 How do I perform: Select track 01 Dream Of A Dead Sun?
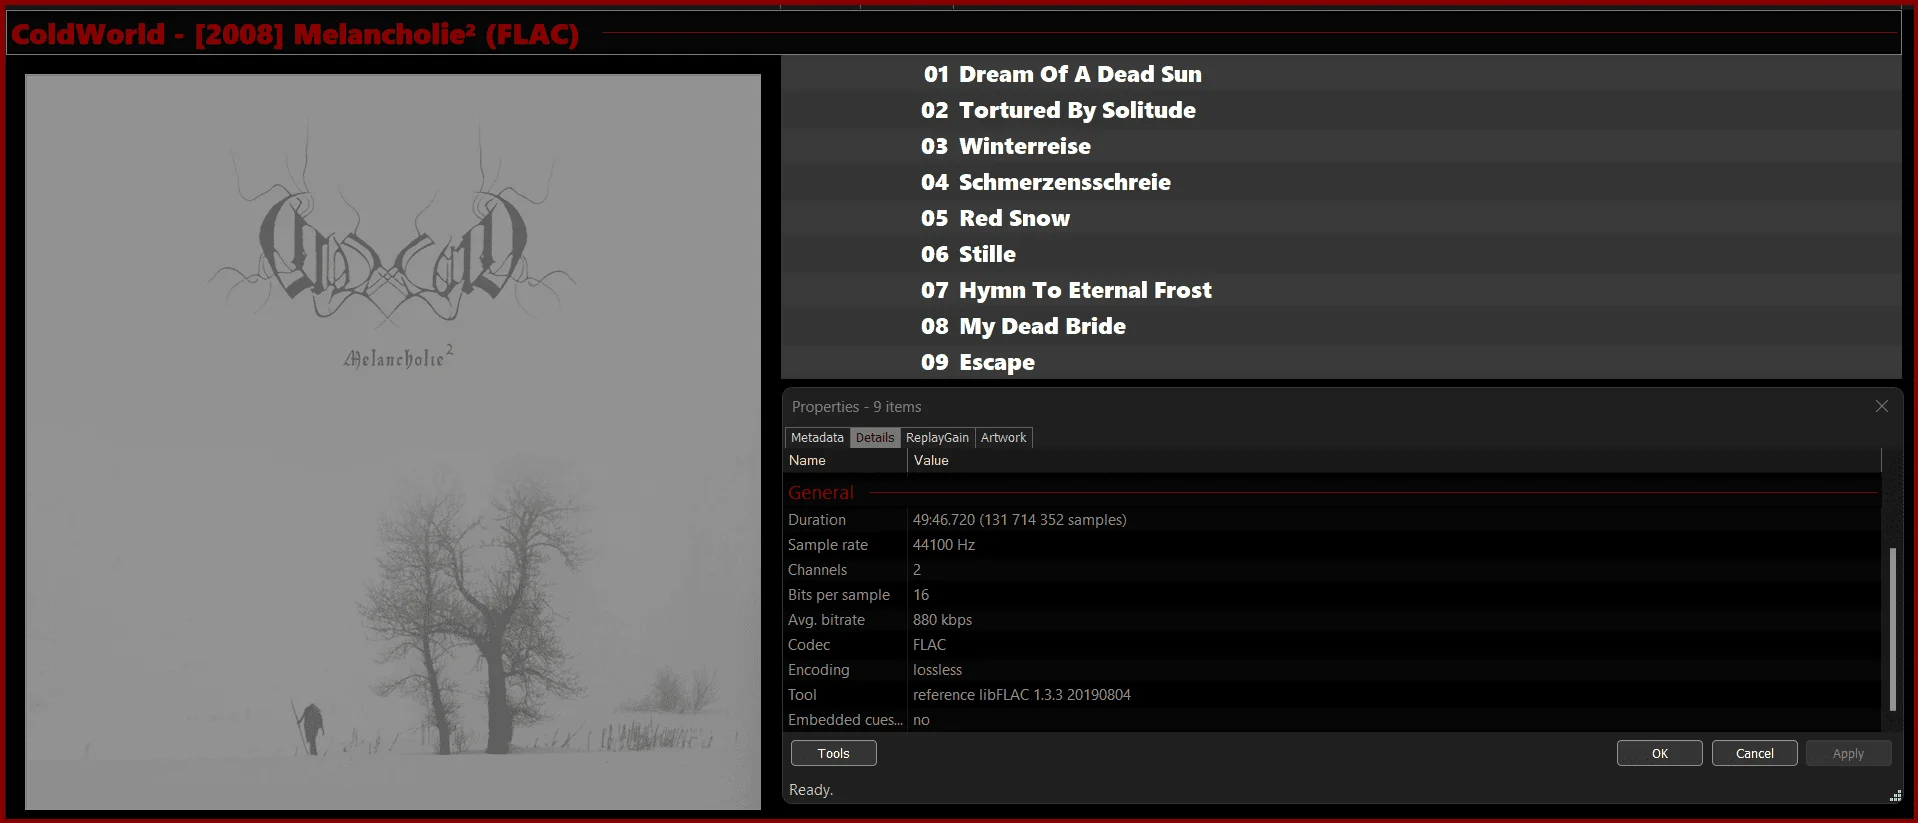[x=1341, y=74]
